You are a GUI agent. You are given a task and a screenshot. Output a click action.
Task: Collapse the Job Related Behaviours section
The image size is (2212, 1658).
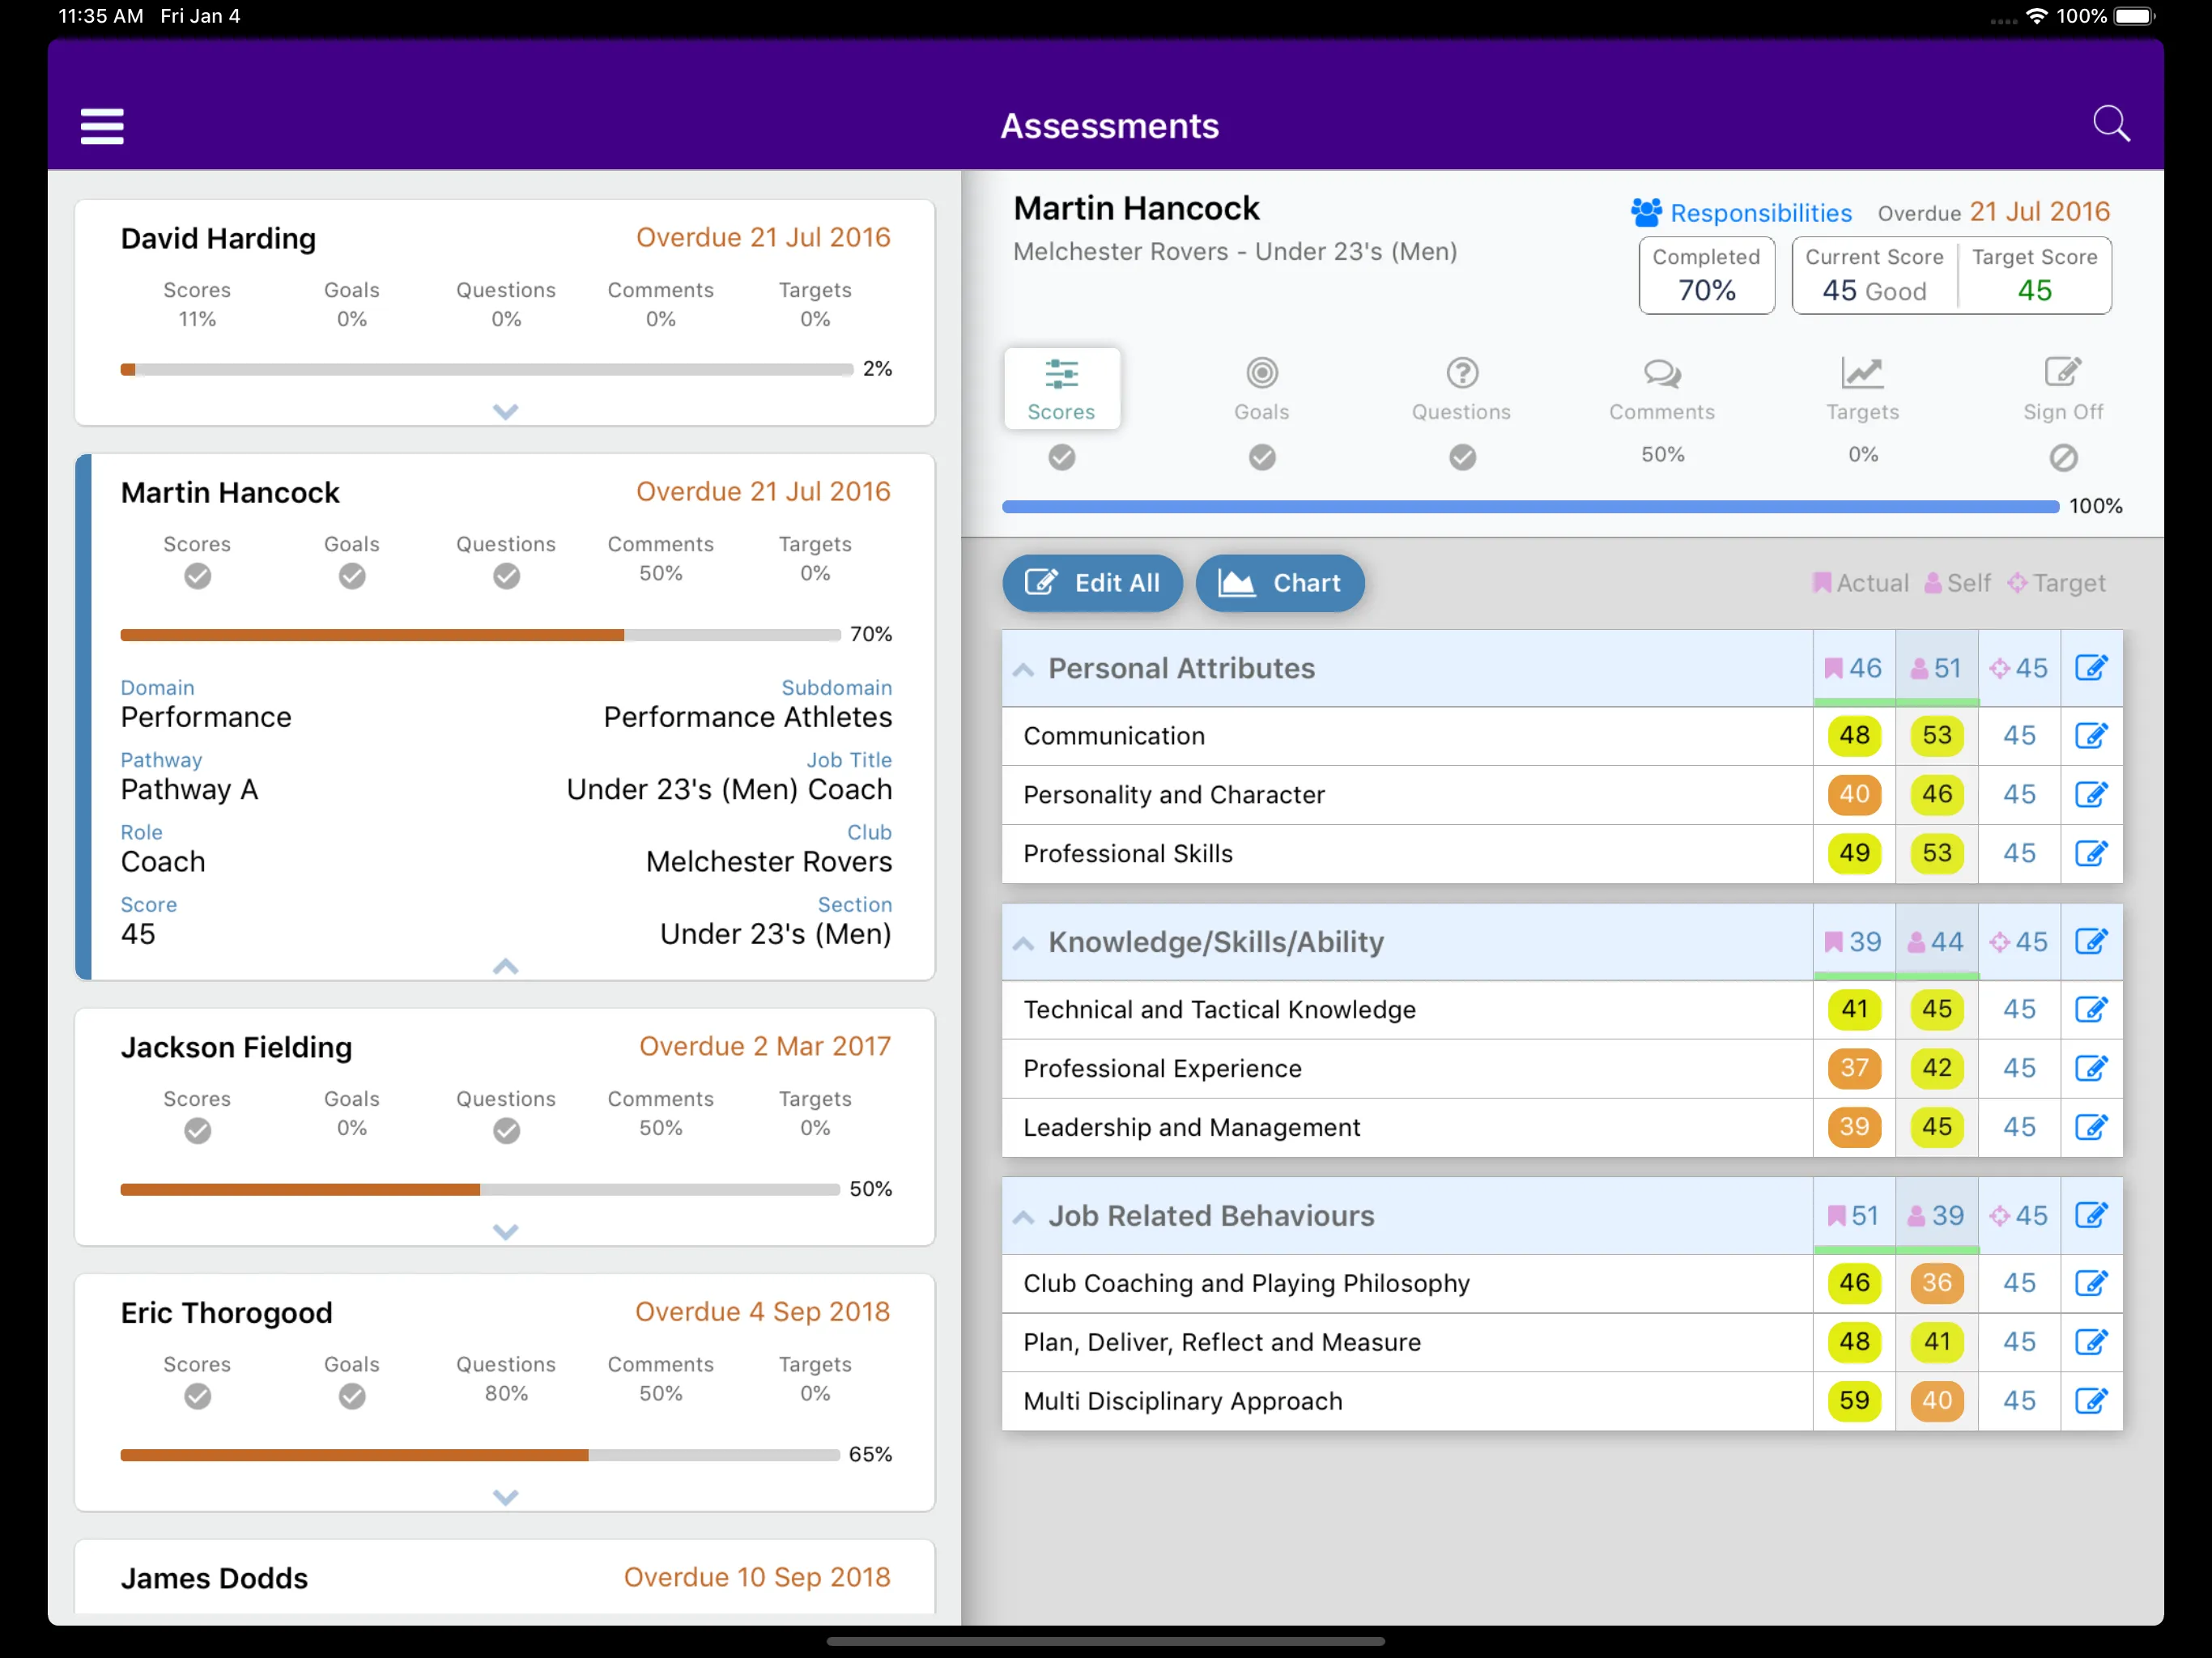pos(1023,1218)
